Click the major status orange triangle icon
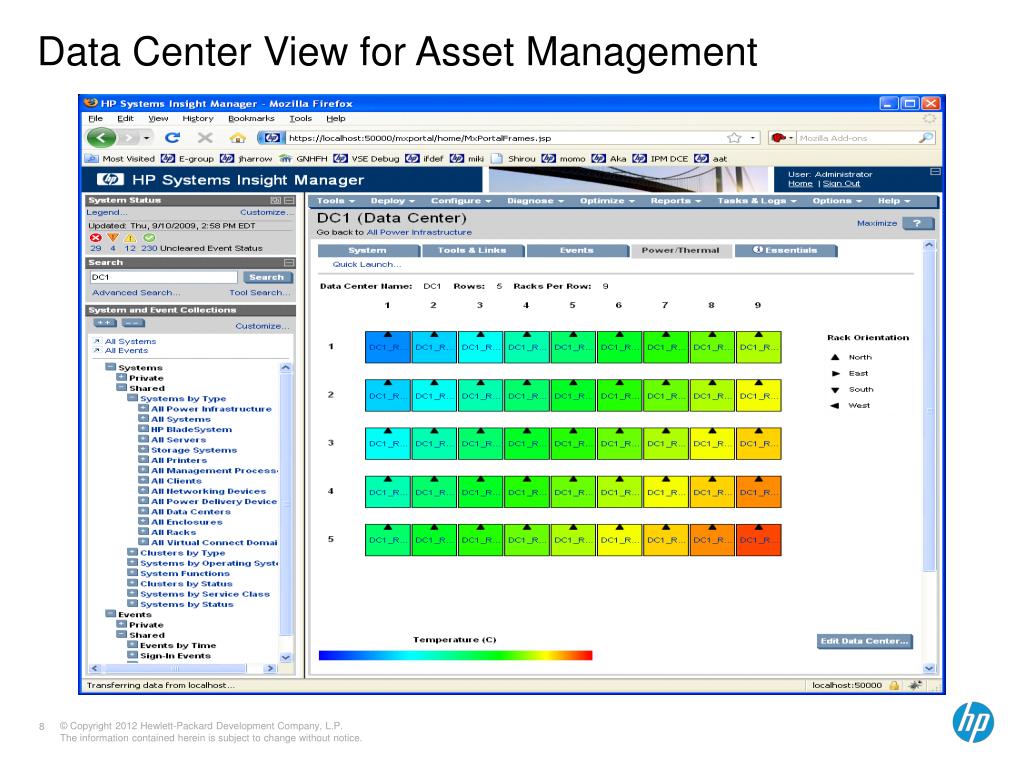 click(113, 238)
